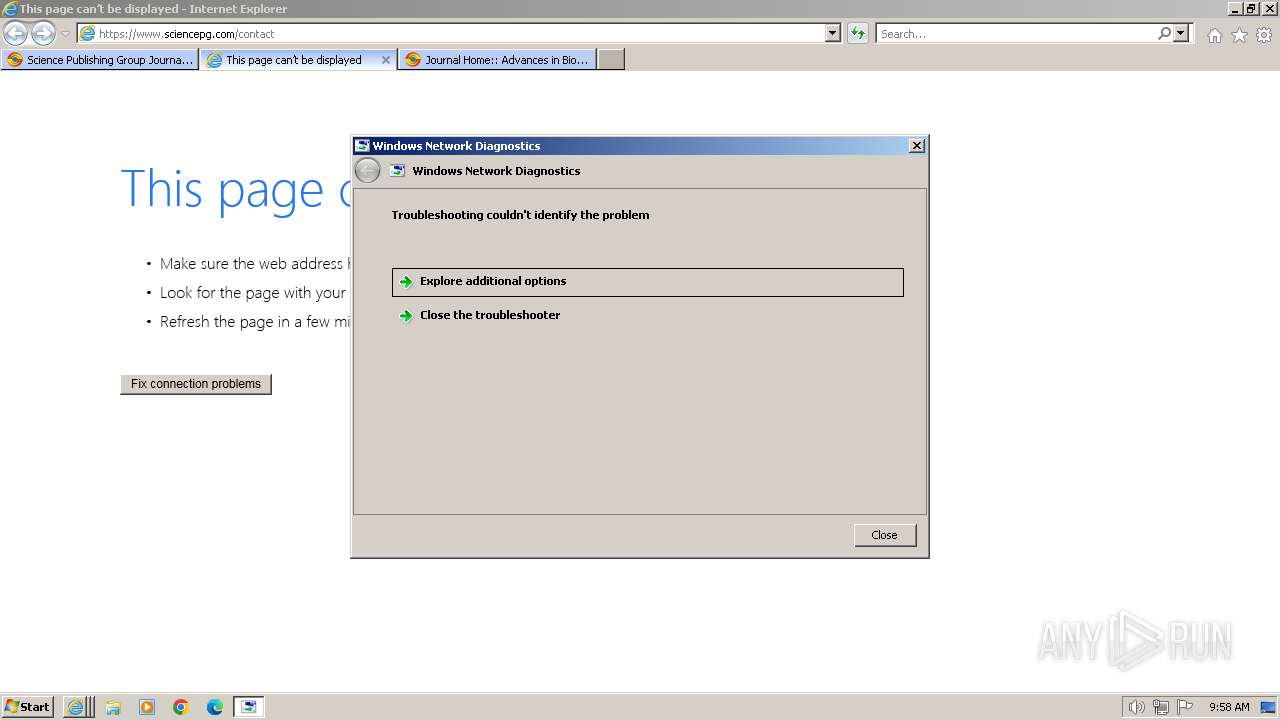The height and width of the screenshot is (720, 1280).
Task: Open Action Center flag tray icon
Action: pyautogui.click(x=1185, y=707)
